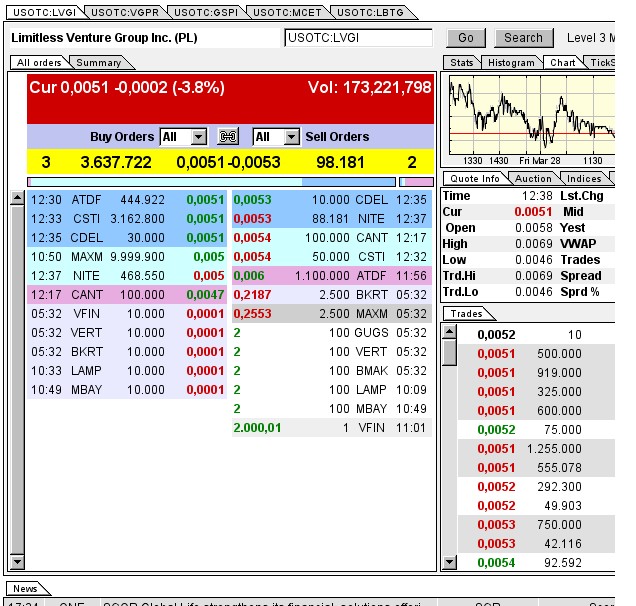This screenshot has height=606, width=636.
Task: Click the Go button
Action: click(466, 38)
